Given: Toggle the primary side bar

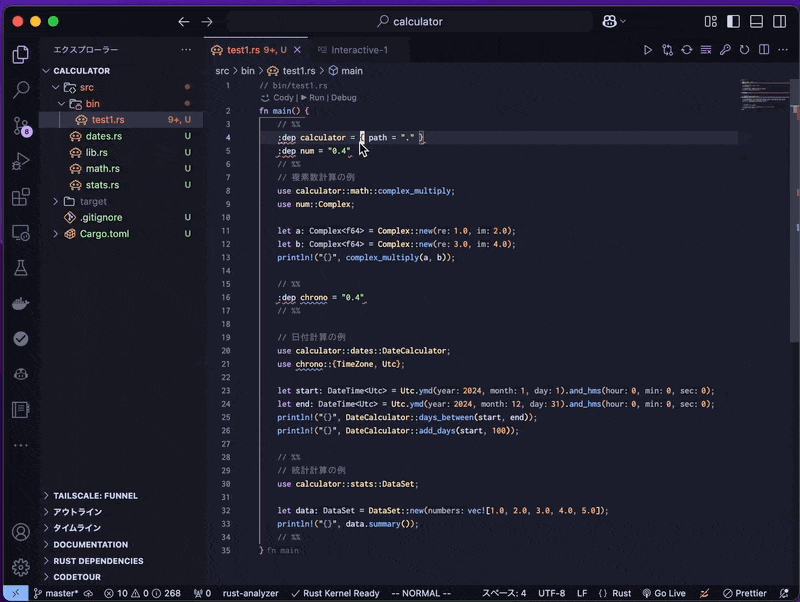Looking at the screenshot, I should [x=734, y=21].
